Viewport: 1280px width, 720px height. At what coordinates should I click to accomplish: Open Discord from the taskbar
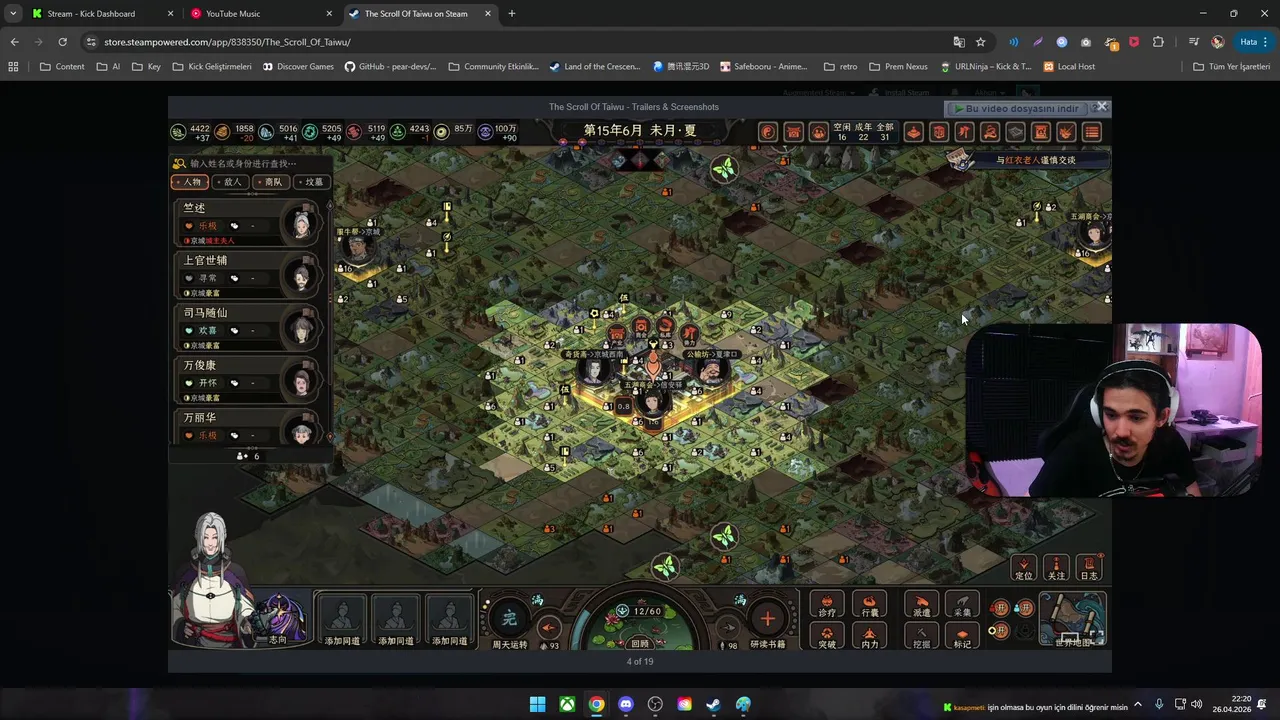(626, 704)
